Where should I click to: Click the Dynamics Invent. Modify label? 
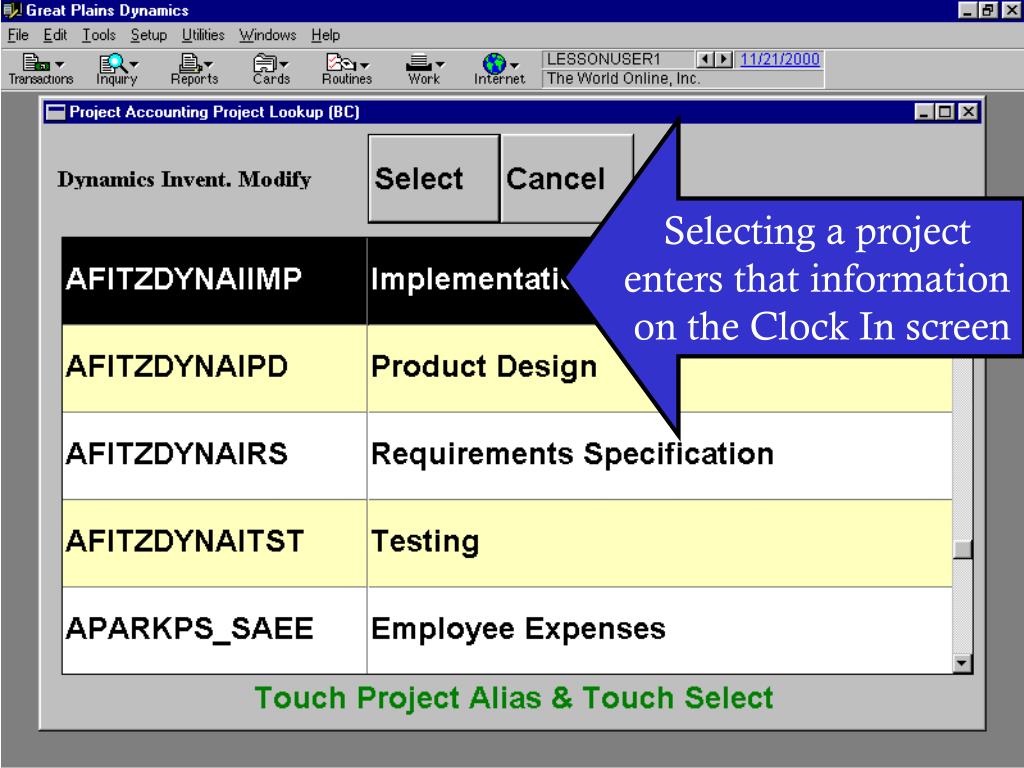tap(184, 180)
